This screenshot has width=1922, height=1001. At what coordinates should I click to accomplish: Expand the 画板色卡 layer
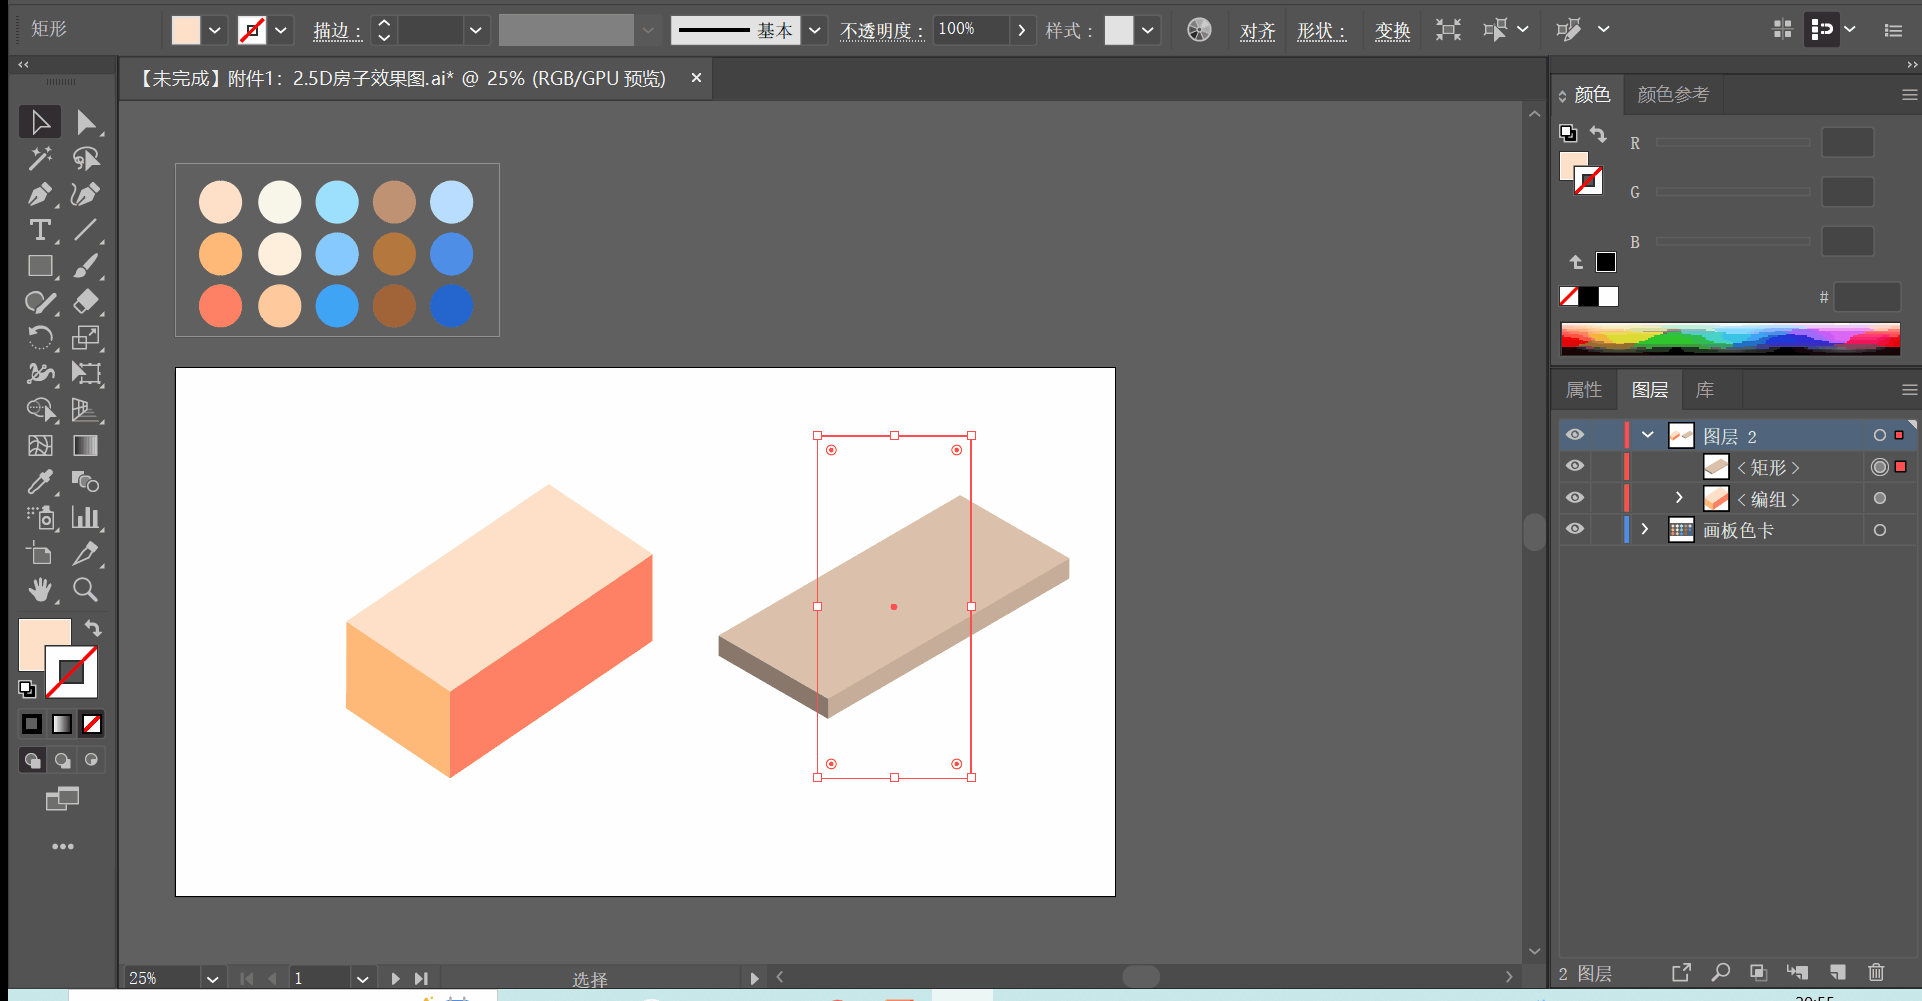point(1645,529)
